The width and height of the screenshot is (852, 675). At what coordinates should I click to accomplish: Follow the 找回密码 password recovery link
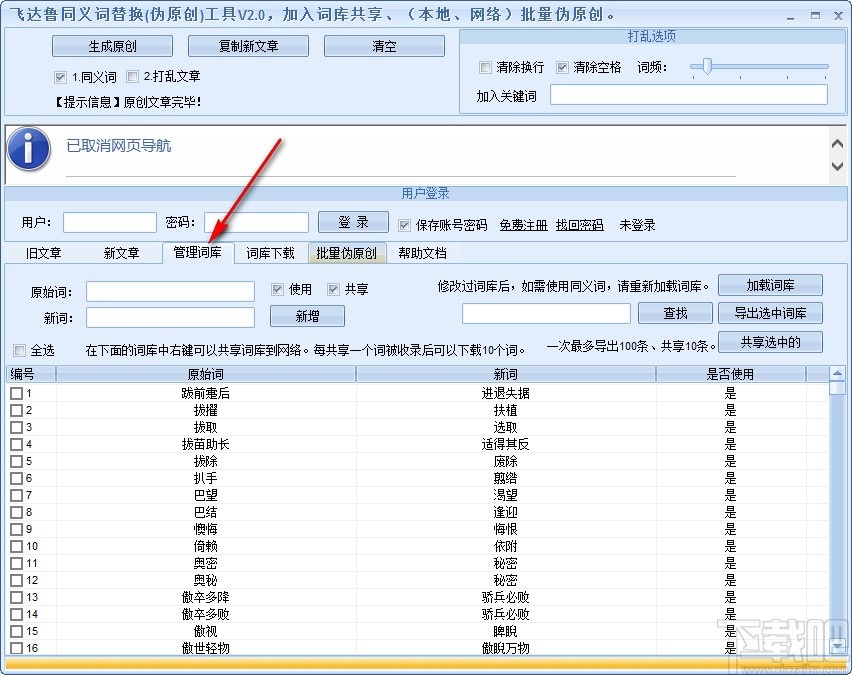(579, 225)
